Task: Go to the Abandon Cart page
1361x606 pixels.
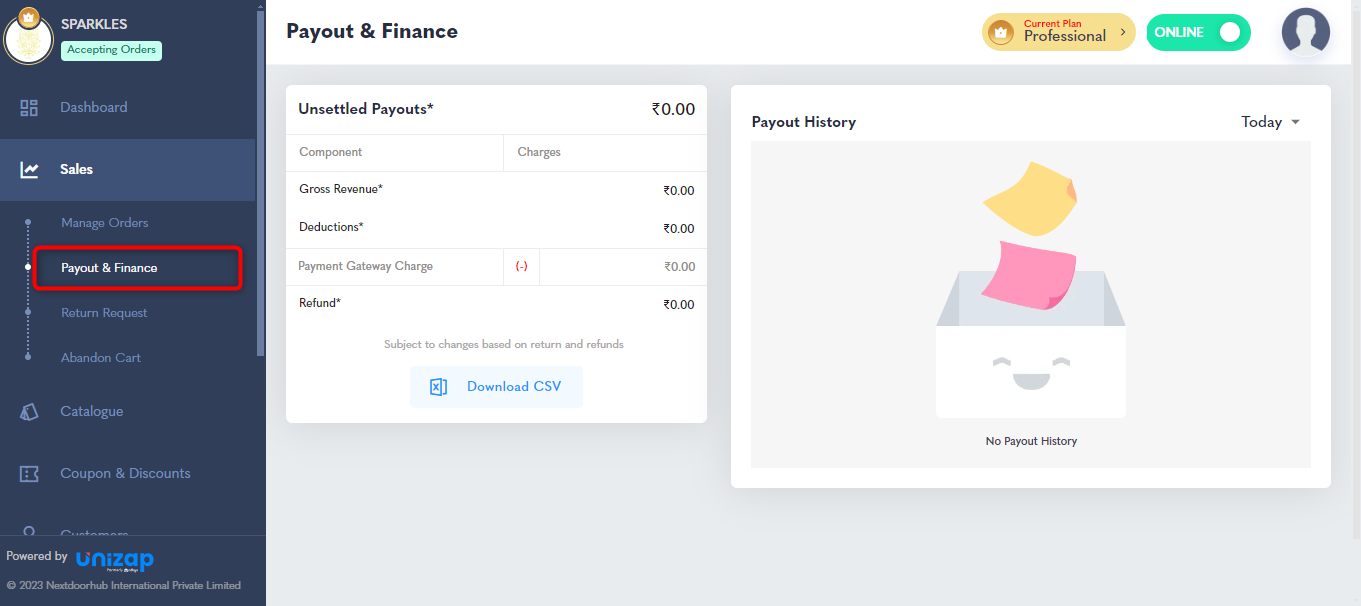Action: [101, 358]
